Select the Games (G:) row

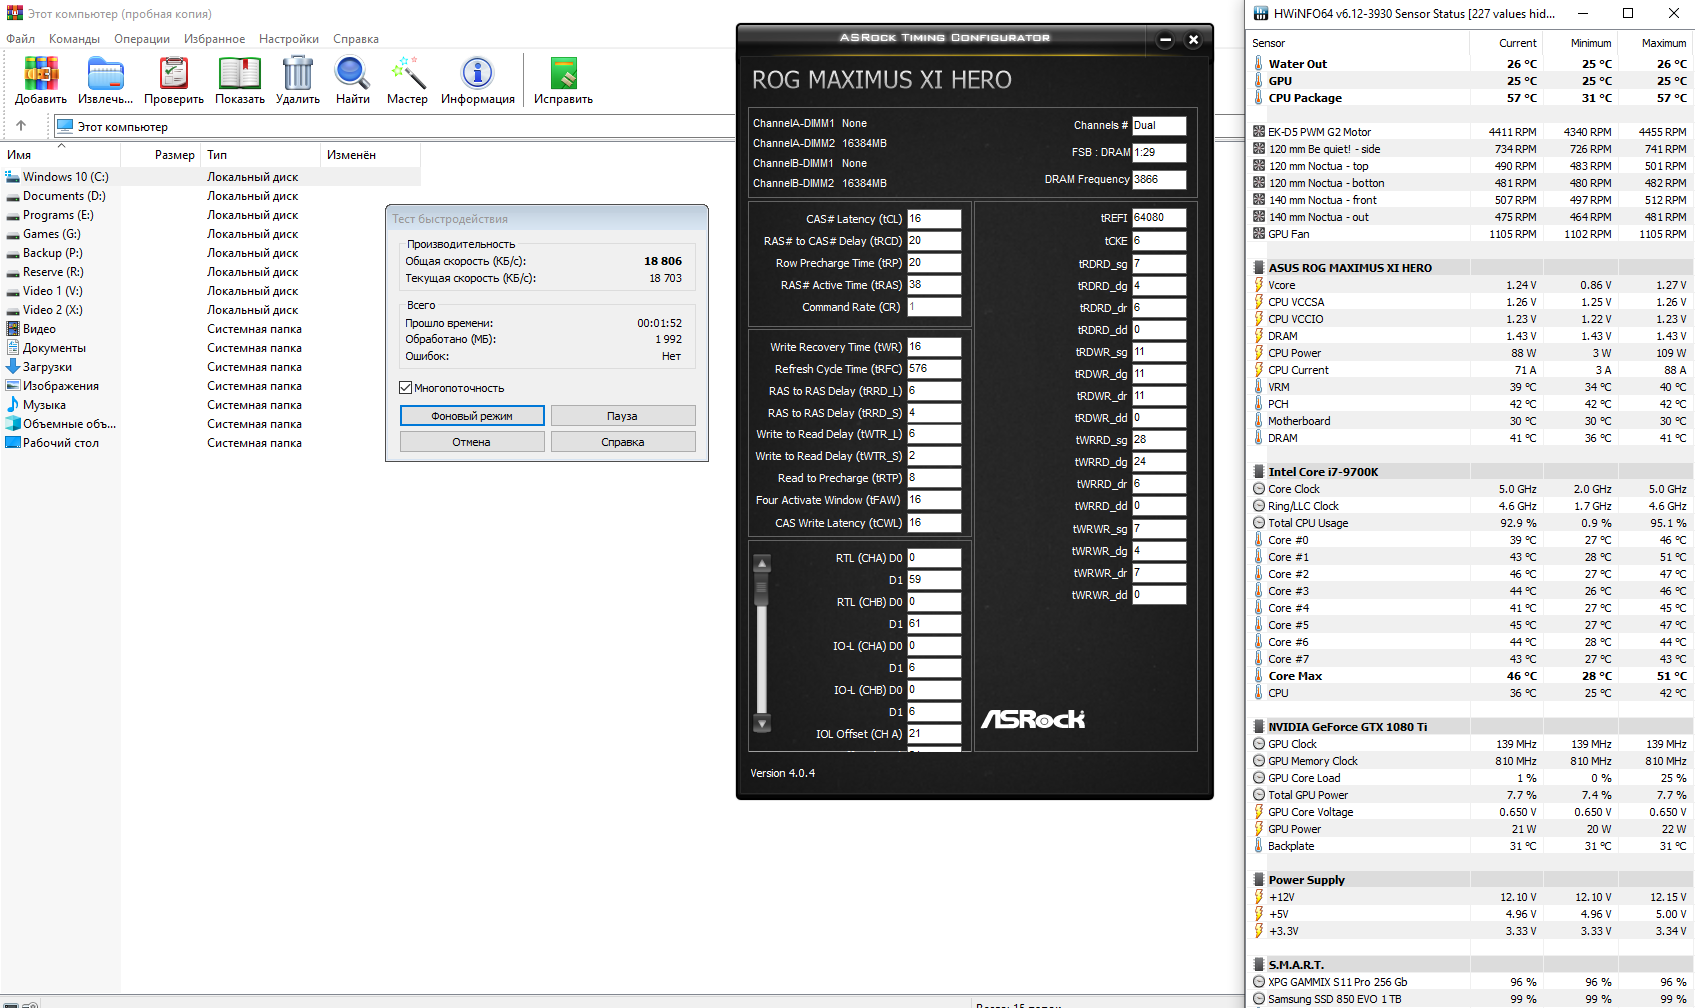point(210,234)
